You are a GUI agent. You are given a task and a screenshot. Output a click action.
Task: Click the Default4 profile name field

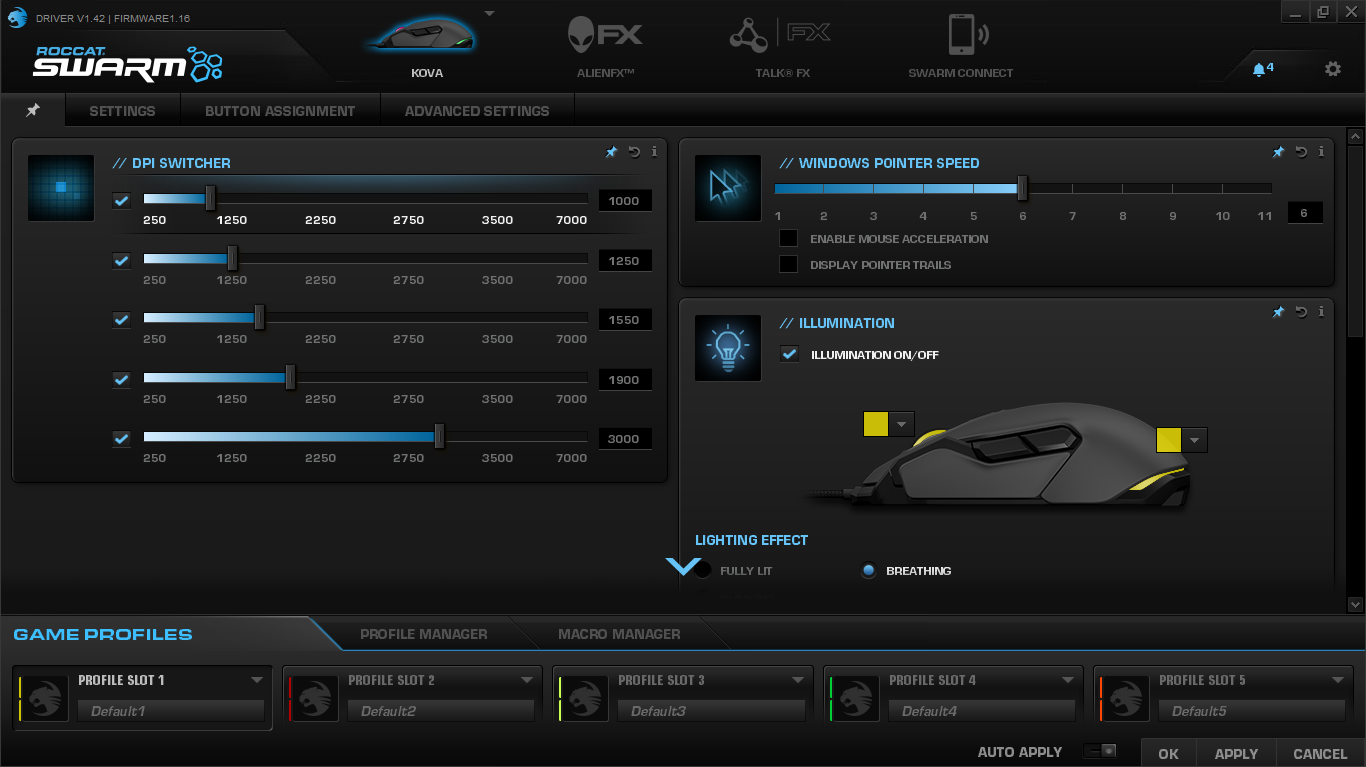point(982,711)
